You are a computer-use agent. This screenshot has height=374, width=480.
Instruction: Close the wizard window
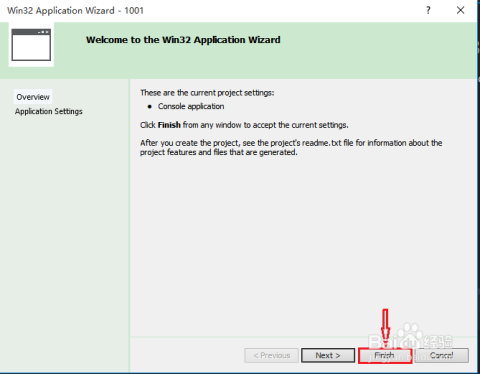(x=461, y=10)
